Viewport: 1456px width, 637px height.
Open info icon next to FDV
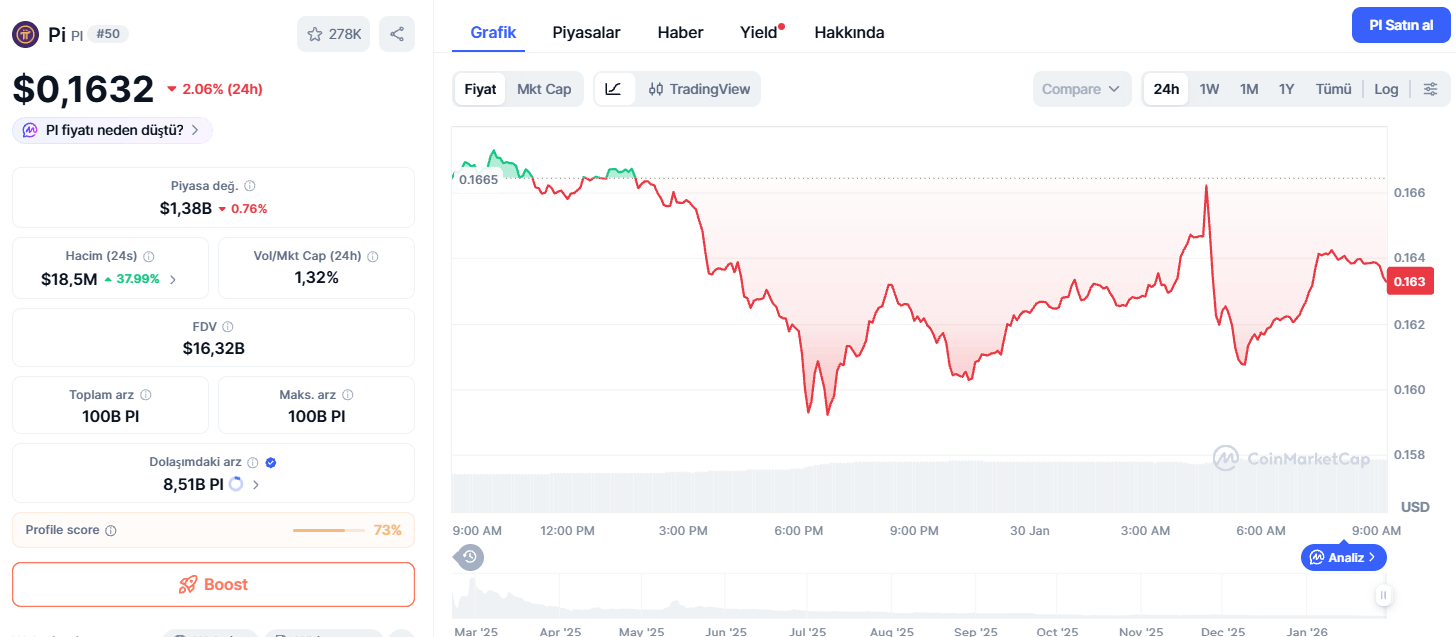228,327
